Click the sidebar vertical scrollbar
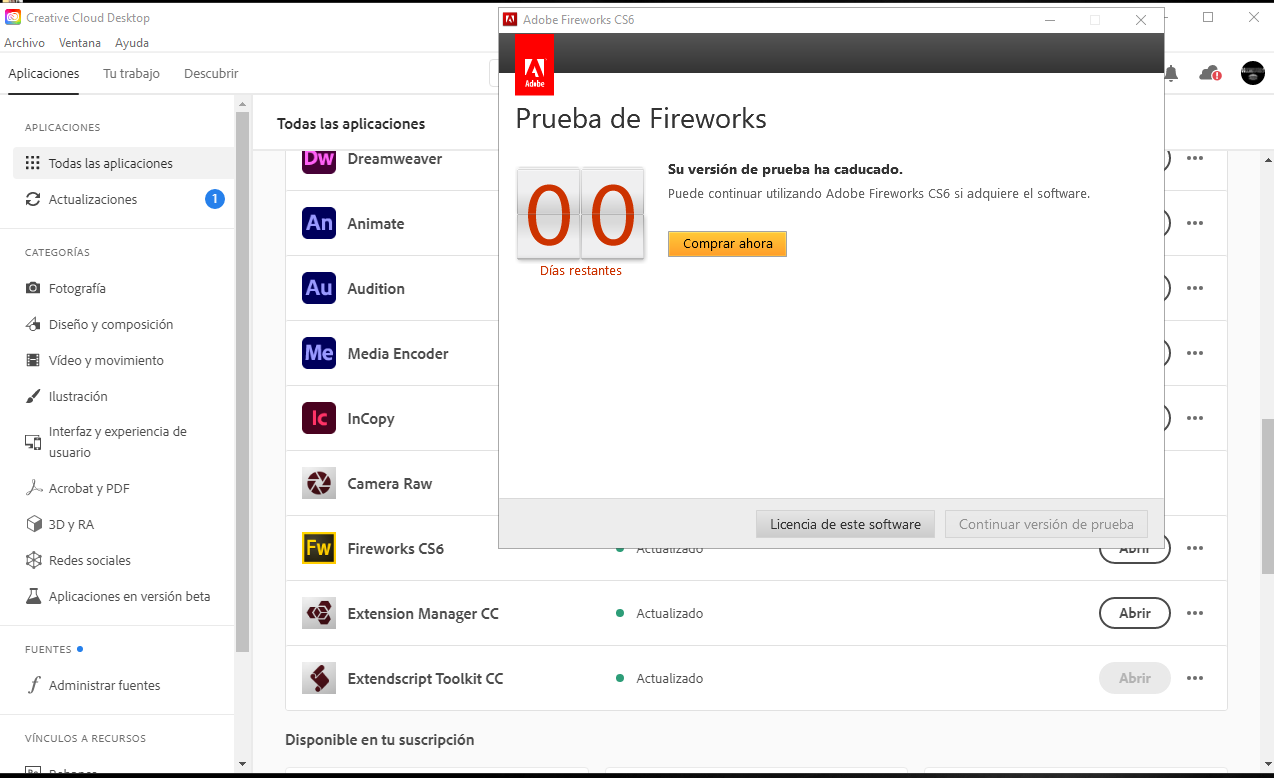The height and width of the screenshot is (778, 1274). click(x=242, y=380)
